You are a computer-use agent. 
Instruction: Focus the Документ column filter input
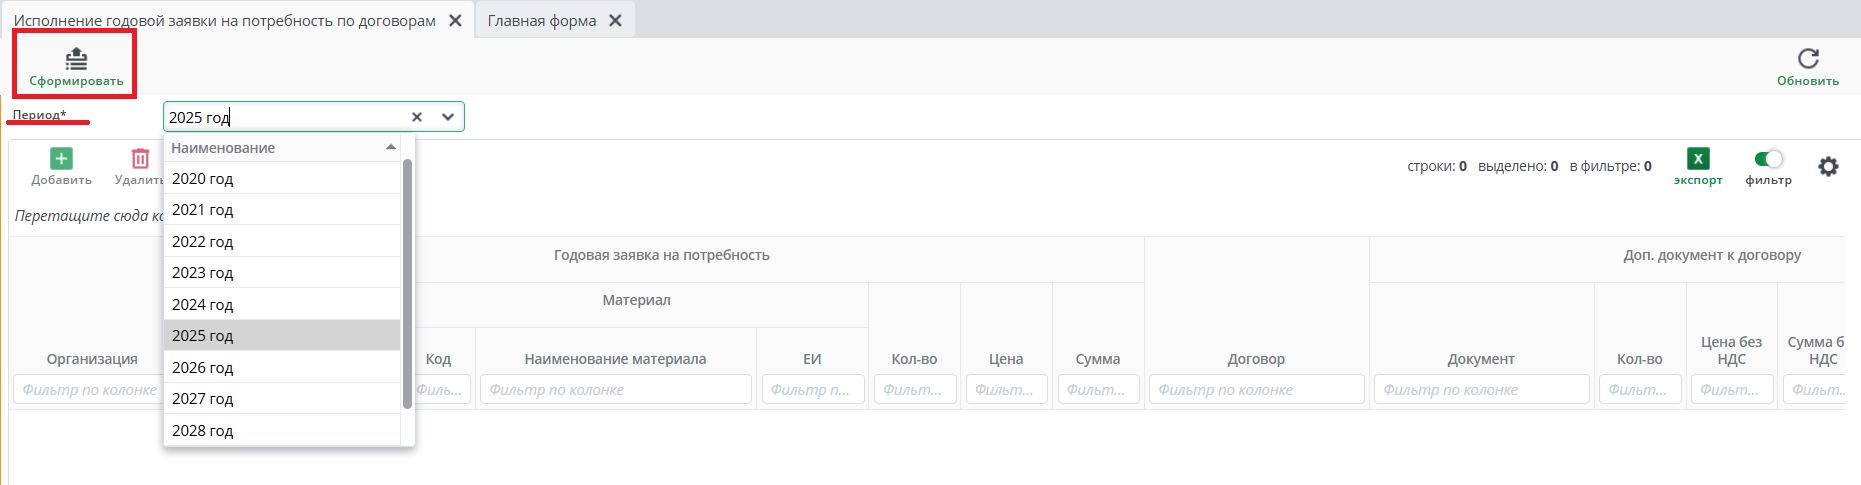point(1480,390)
